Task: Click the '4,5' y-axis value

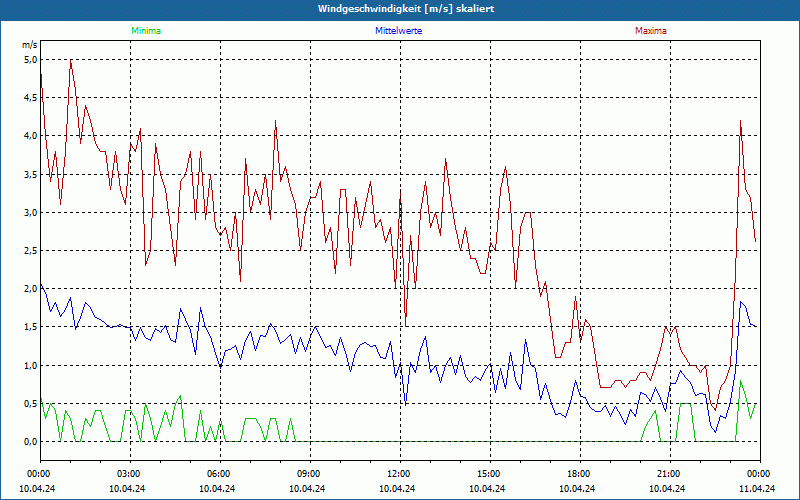Action: 31,98
